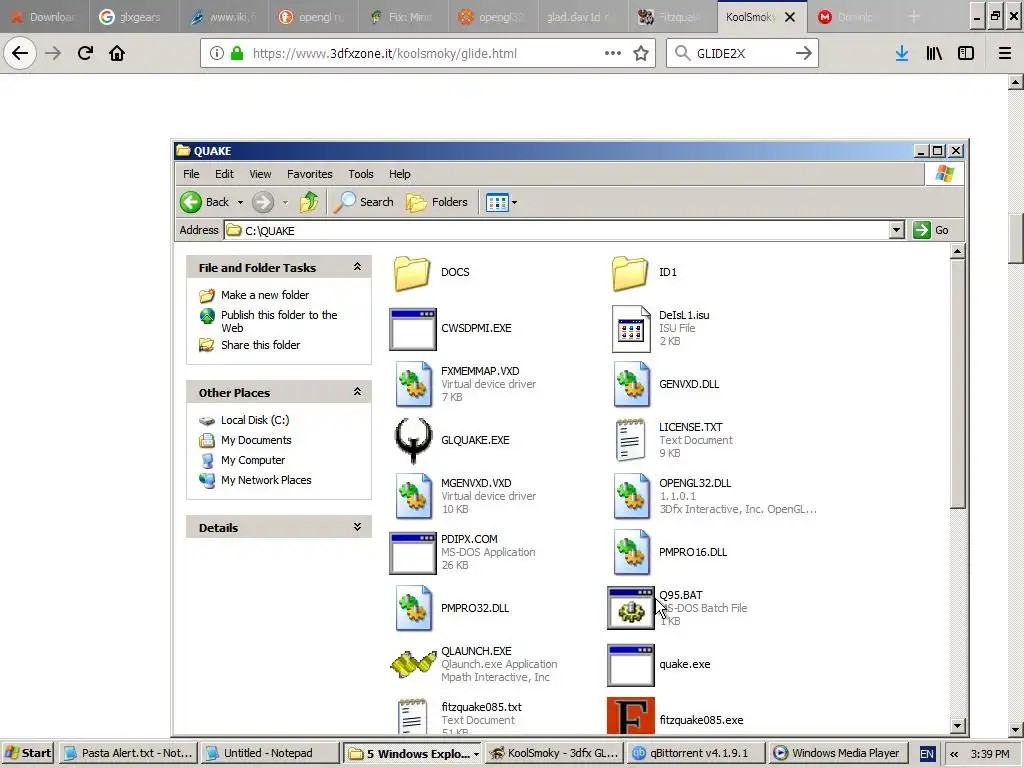Open Local Disk (C:) link
Screen dimensions: 1024x768
tap(255, 420)
